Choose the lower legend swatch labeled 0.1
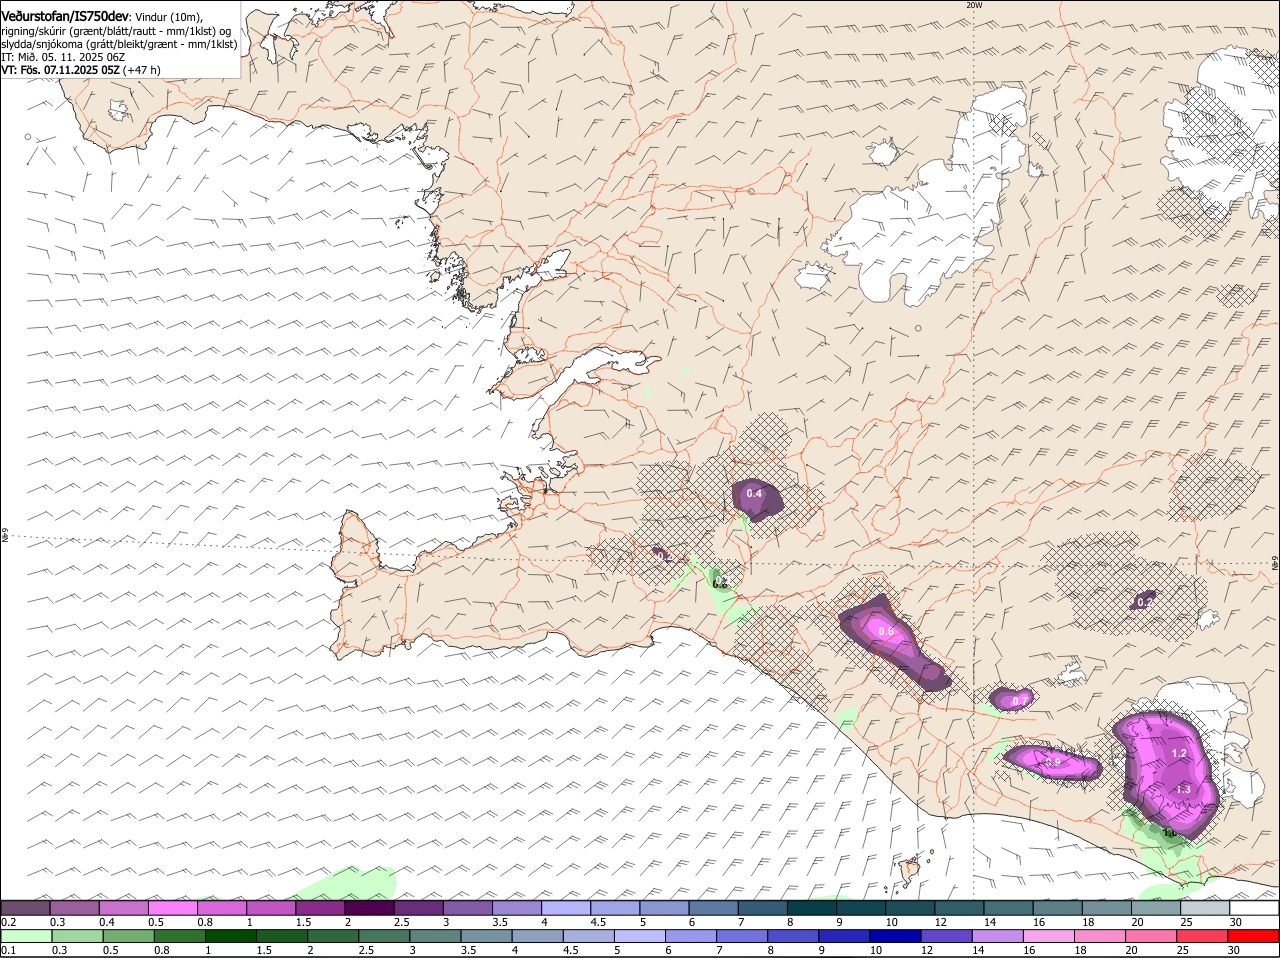1280x958 pixels. click(26, 936)
